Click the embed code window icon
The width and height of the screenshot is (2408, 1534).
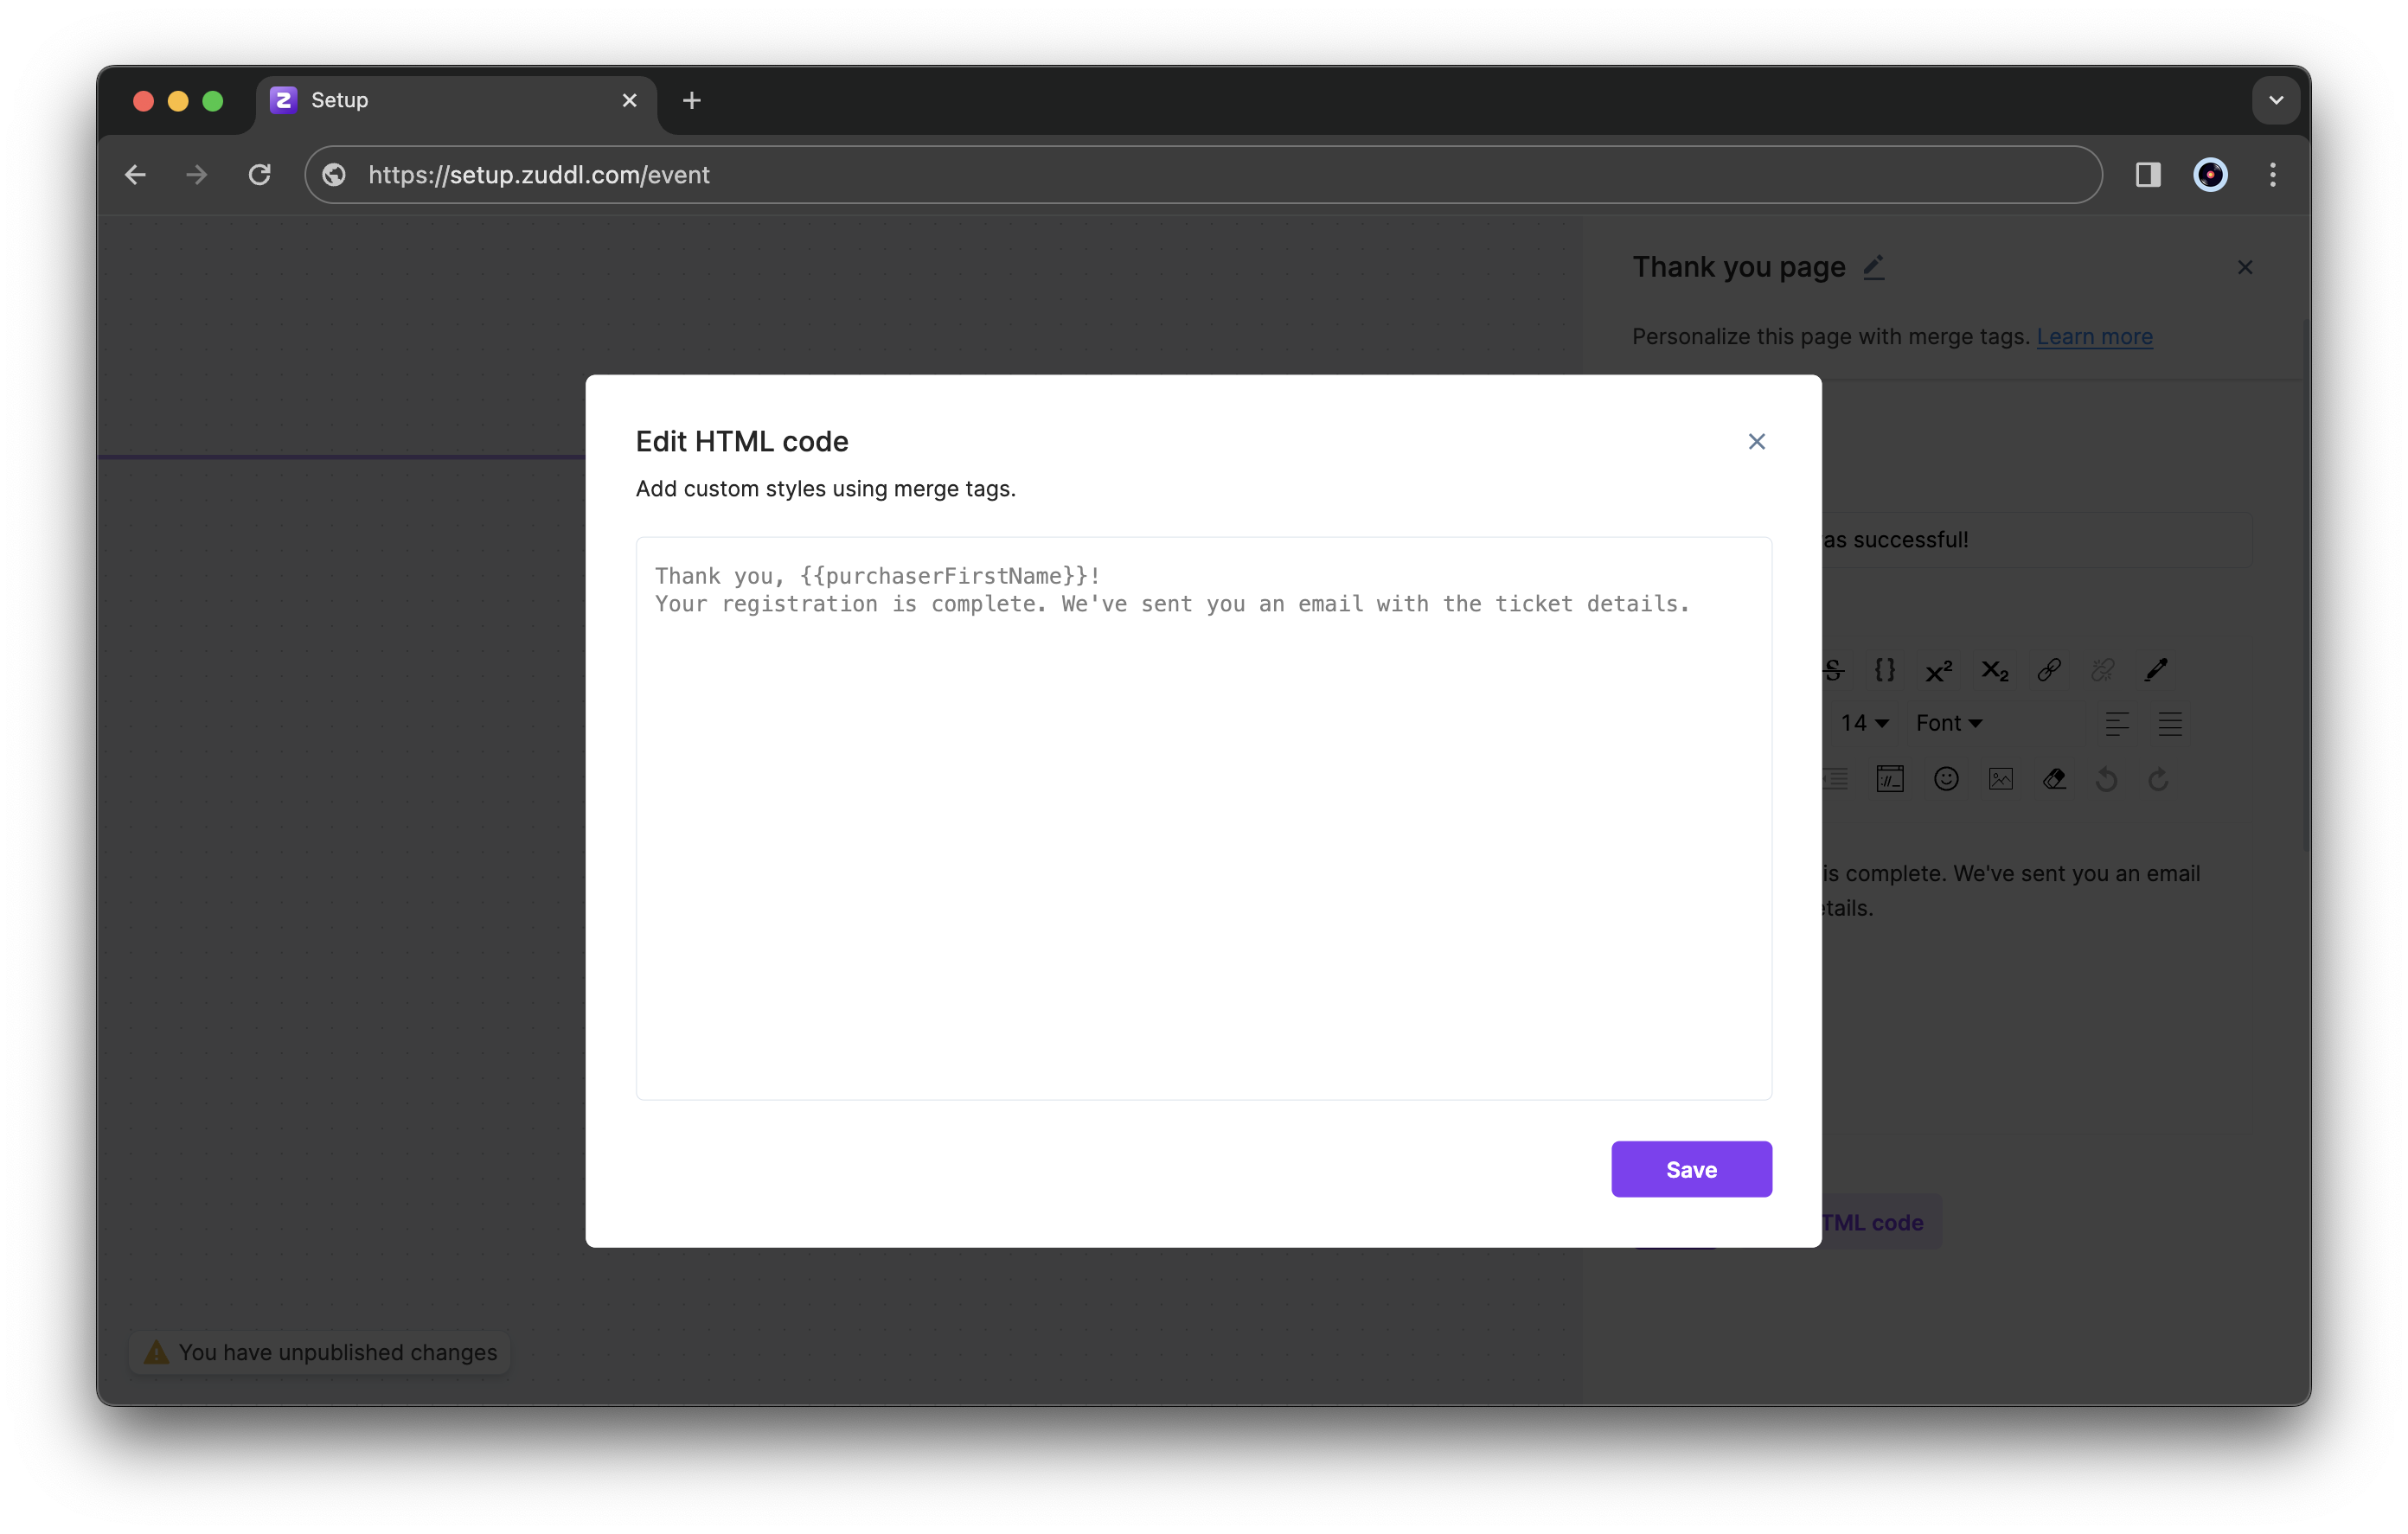(x=1890, y=779)
